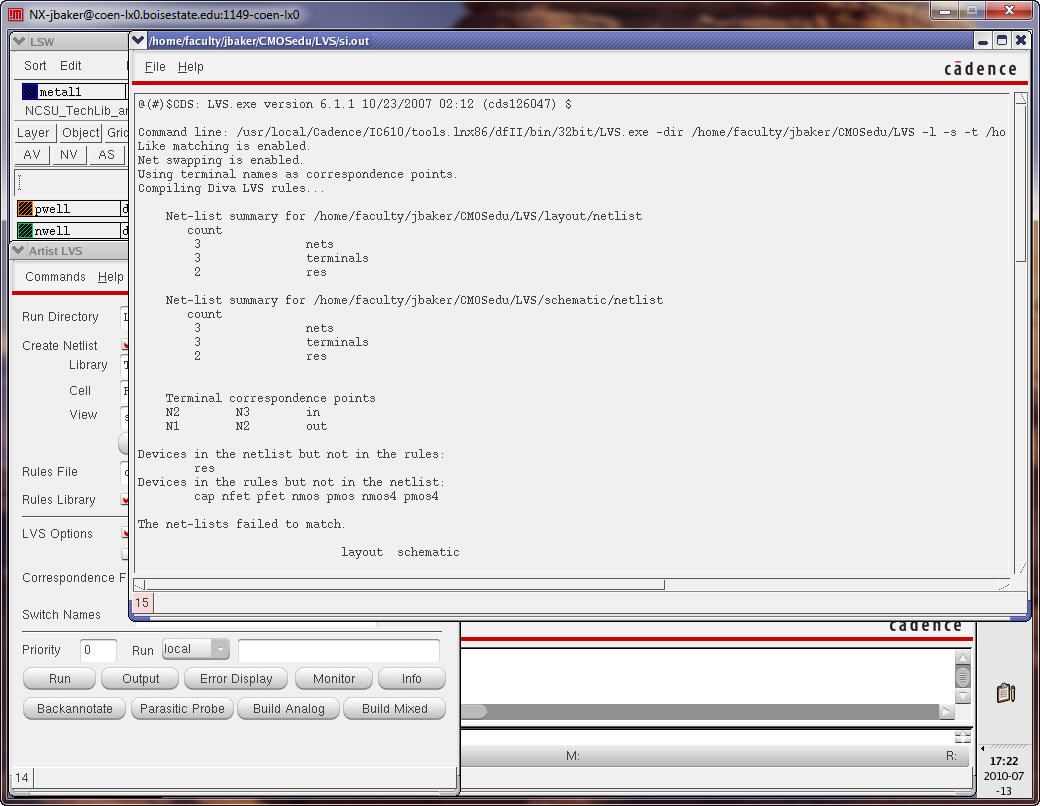Click the metal1 current layer swatch
Image resolution: width=1040 pixels, height=806 pixels.
[29, 92]
